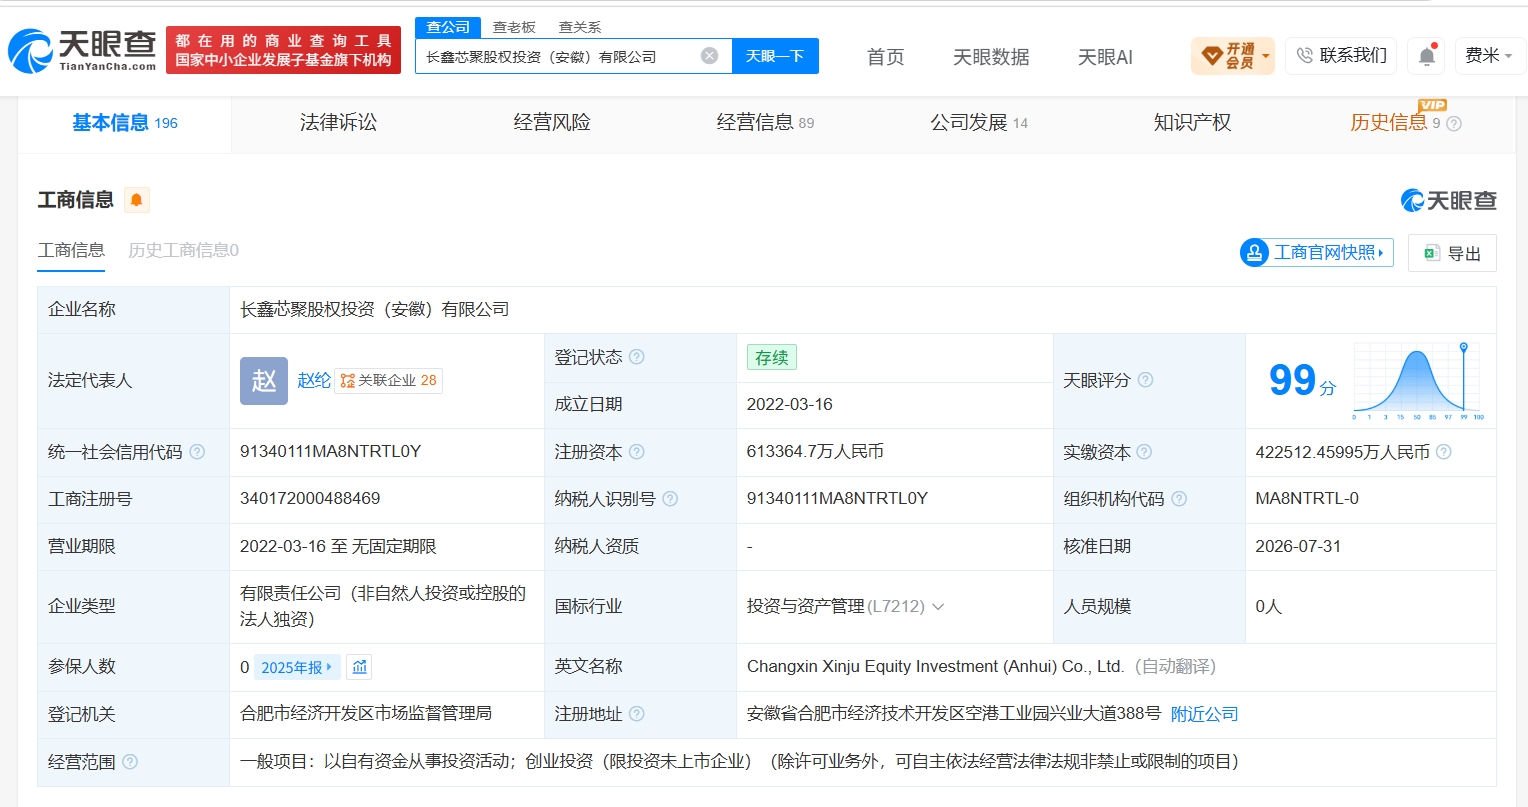Expand the 国标行业 industry classification chevron
The image size is (1528, 807).
938,607
